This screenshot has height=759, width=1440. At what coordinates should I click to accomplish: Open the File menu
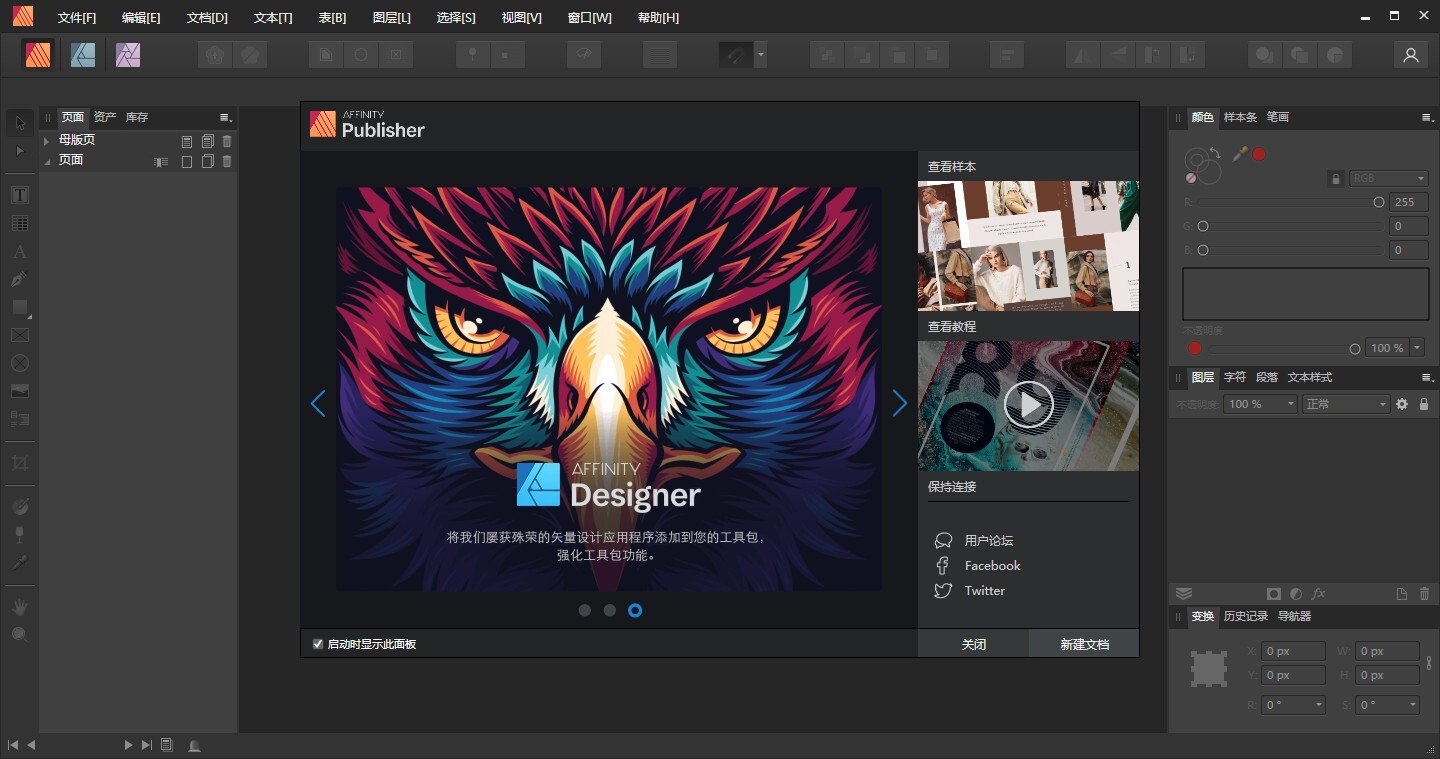(77, 18)
